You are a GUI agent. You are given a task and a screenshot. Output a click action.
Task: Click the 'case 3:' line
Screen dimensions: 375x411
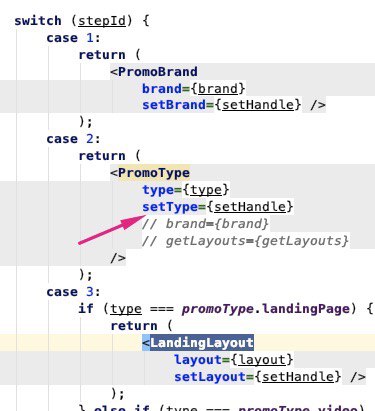point(73,292)
